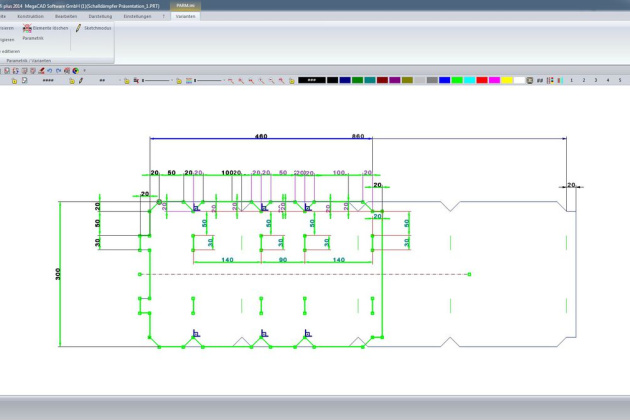630x420 pixels.
Task: Open the Darstellung ribbon tab
Action: 101,17
